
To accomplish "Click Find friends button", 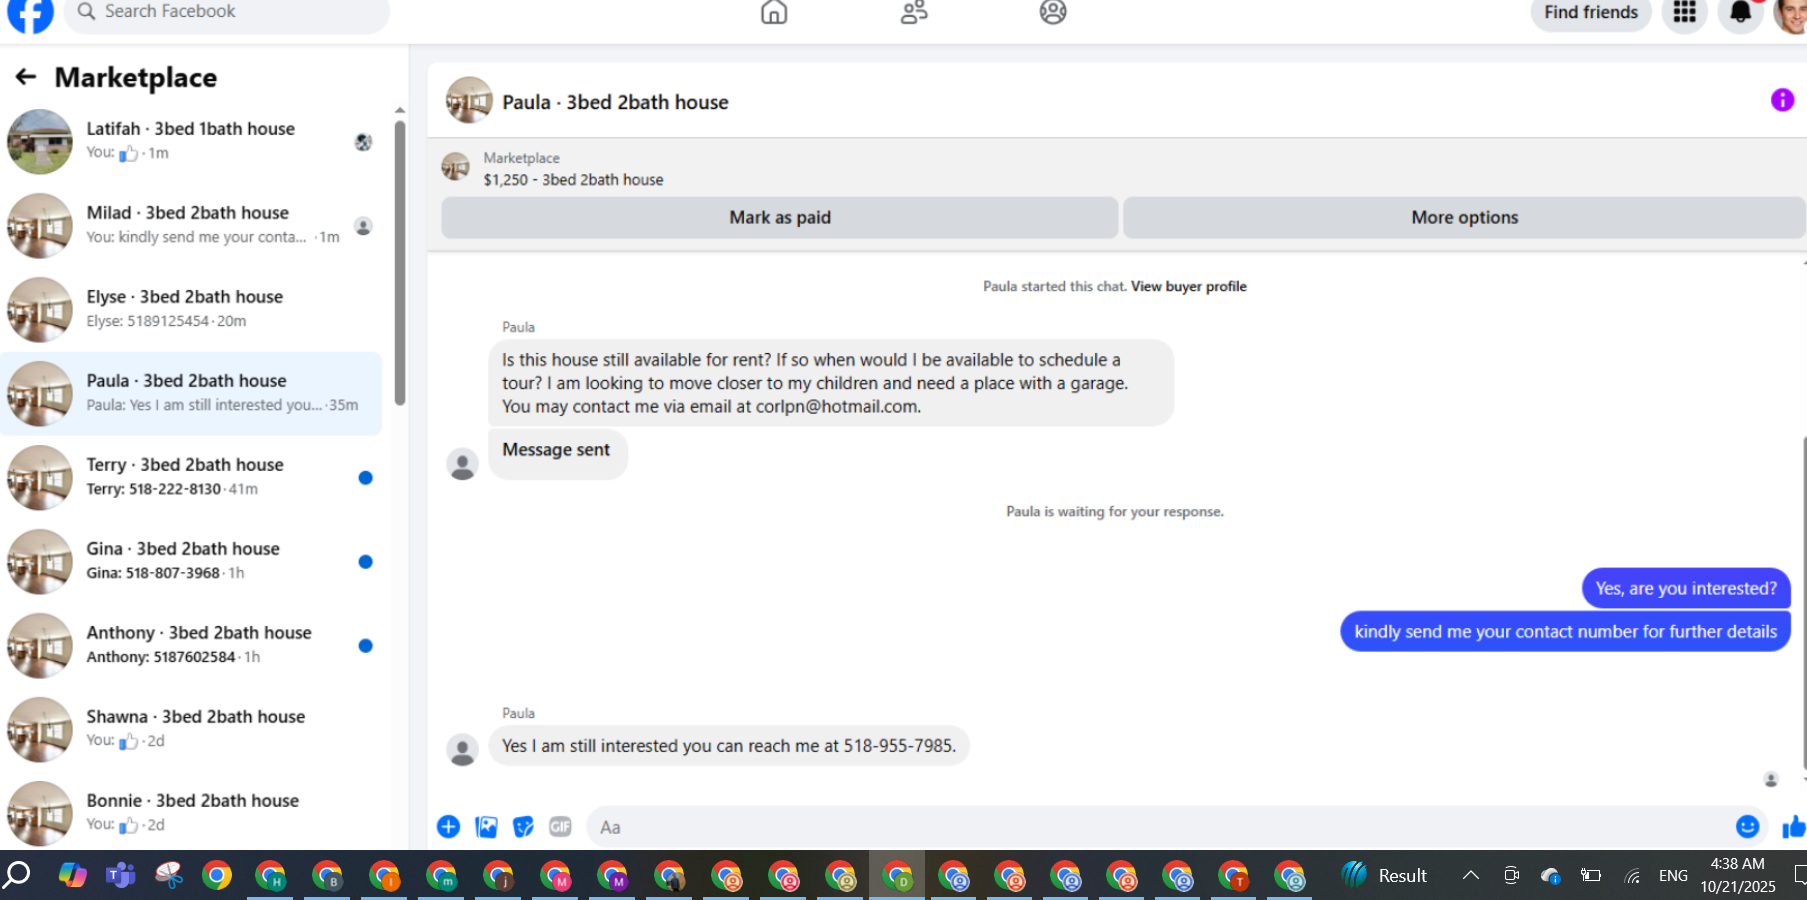I will [1590, 13].
